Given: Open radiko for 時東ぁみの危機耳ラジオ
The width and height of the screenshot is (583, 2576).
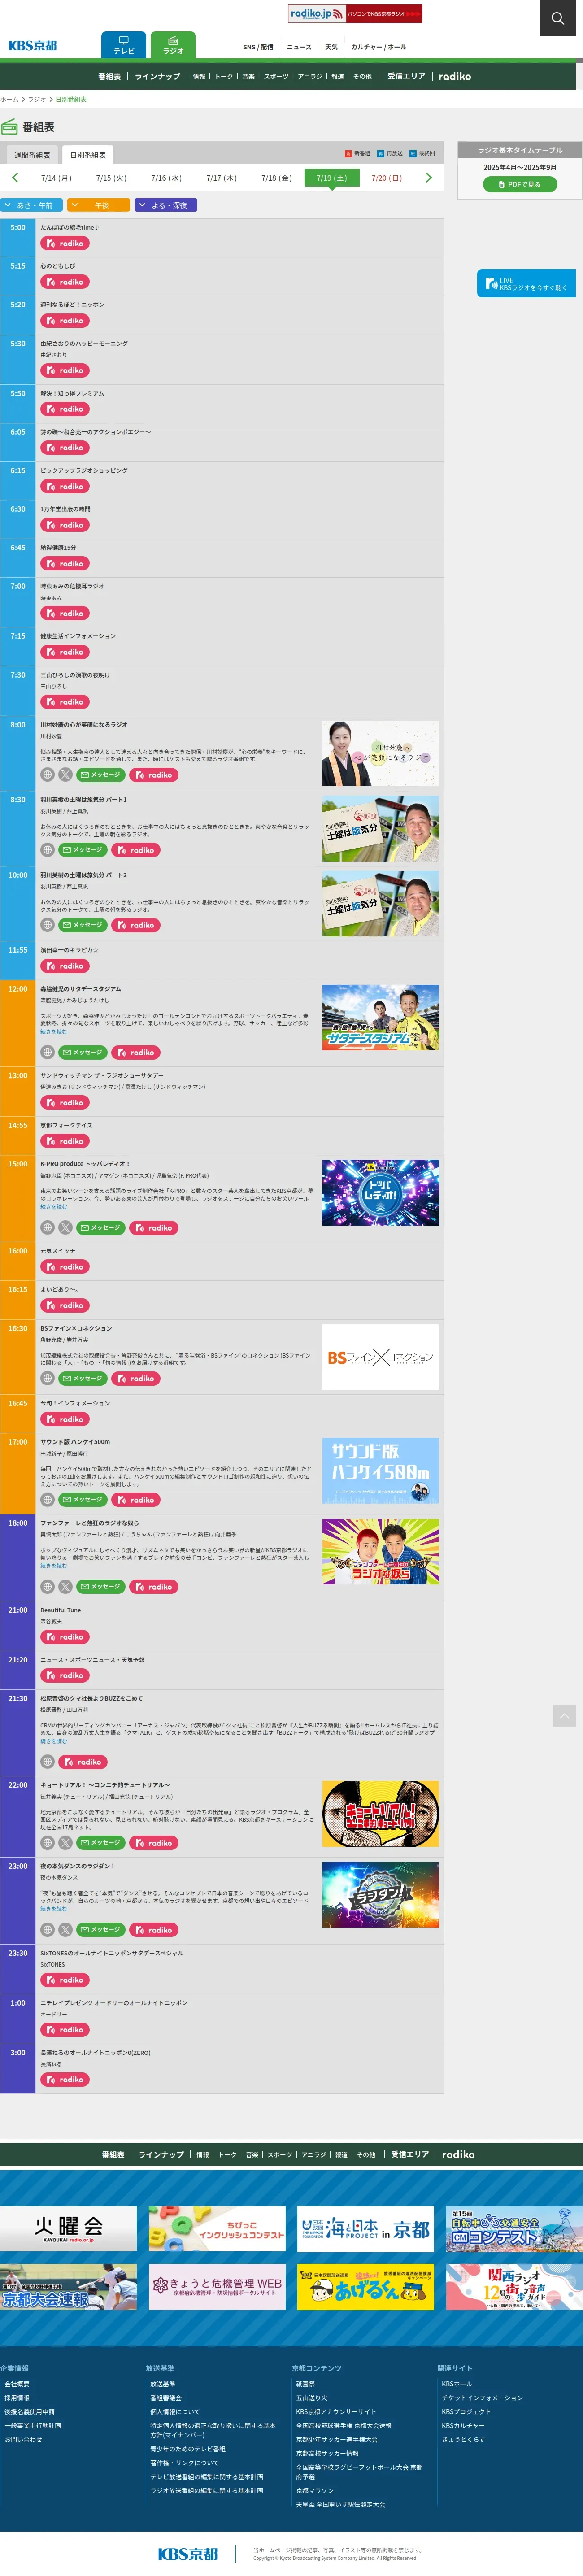Looking at the screenshot, I should point(65,614).
